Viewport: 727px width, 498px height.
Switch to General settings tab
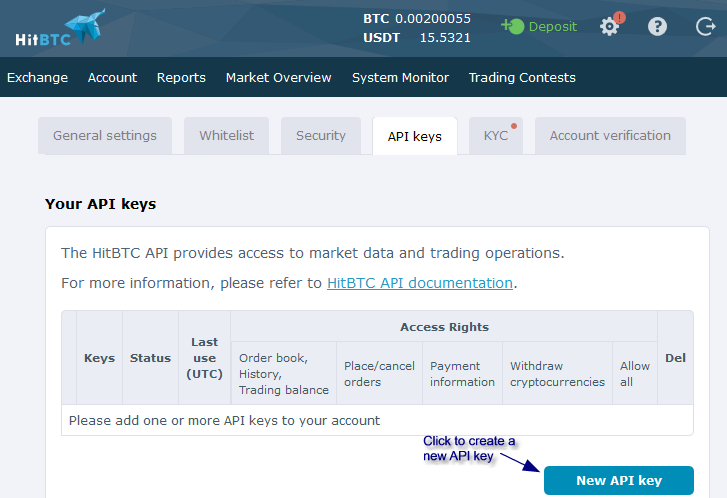105,135
